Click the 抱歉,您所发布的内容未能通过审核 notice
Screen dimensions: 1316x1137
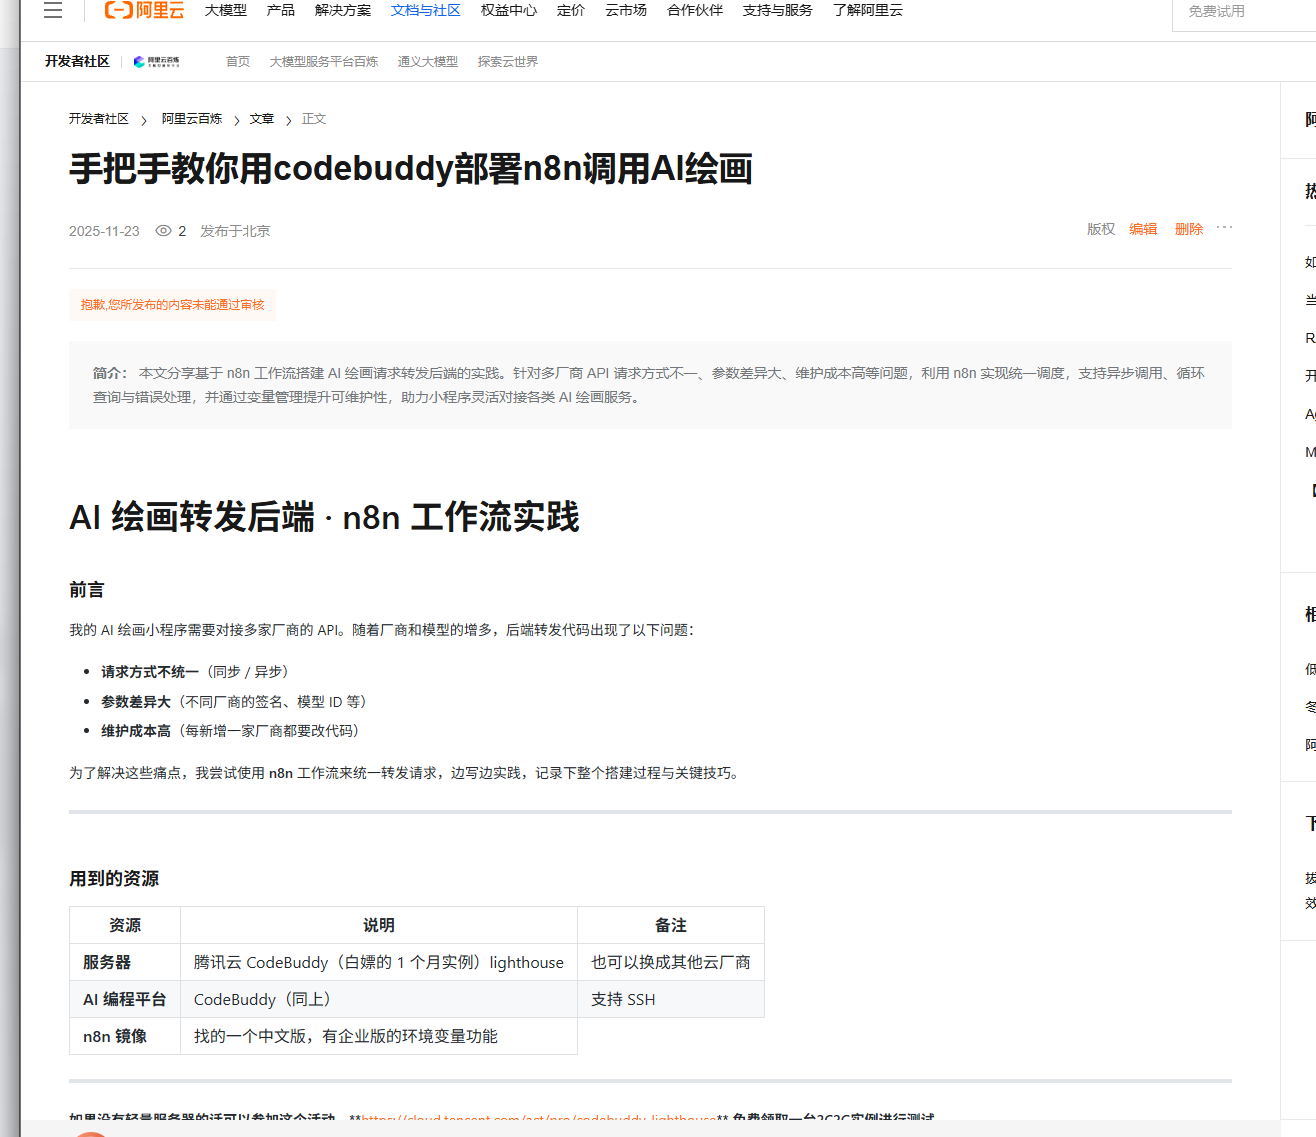tap(172, 305)
